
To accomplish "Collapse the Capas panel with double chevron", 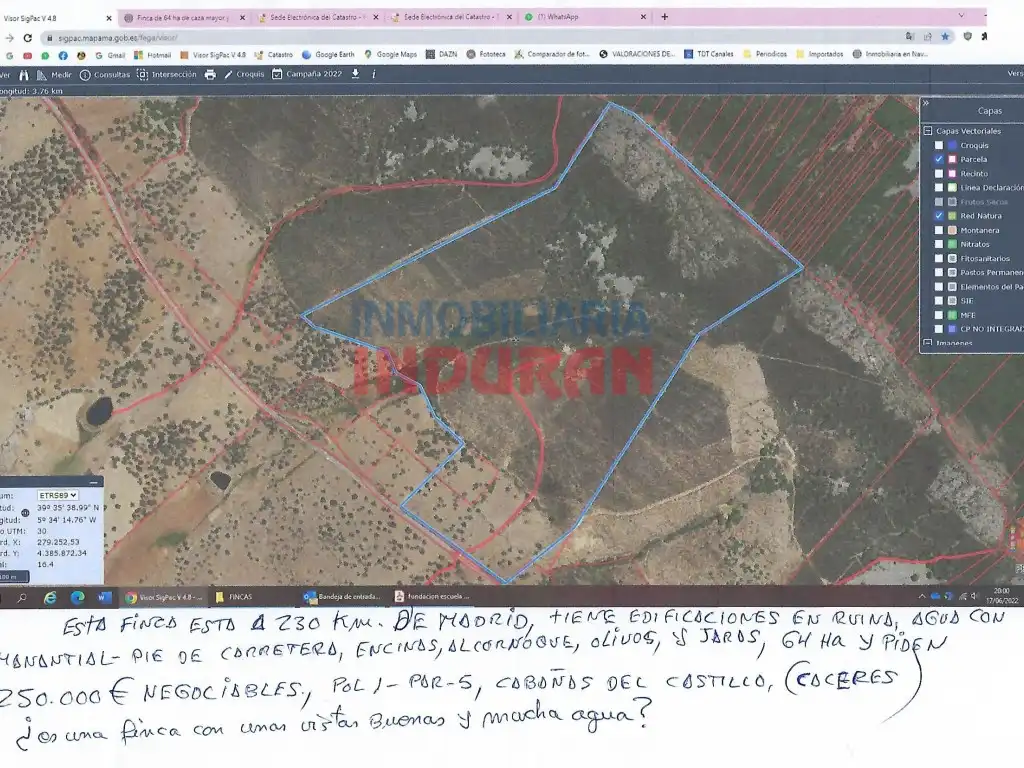I will [x=925, y=103].
